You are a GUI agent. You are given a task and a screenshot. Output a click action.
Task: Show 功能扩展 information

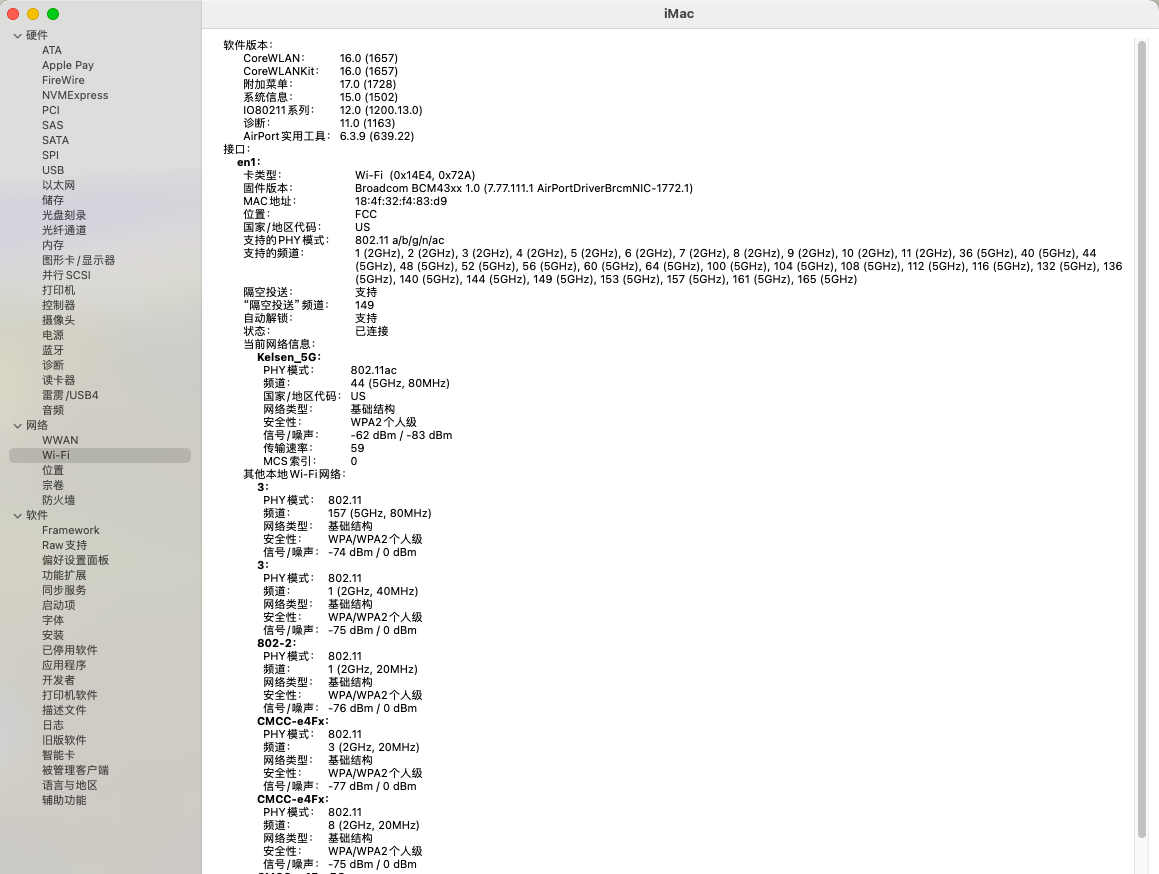(x=64, y=575)
